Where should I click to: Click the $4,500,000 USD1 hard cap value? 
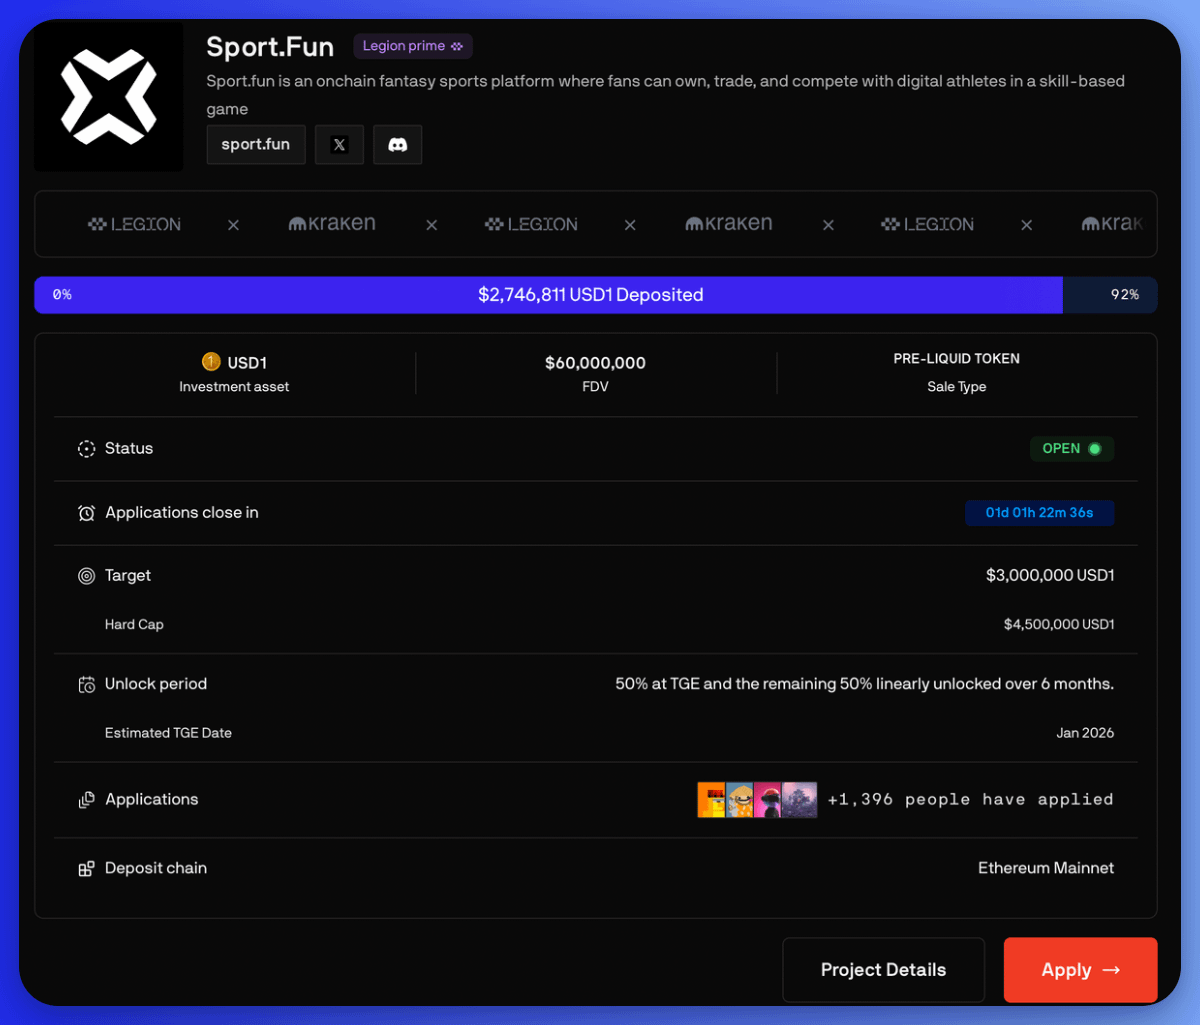[x=1059, y=625]
